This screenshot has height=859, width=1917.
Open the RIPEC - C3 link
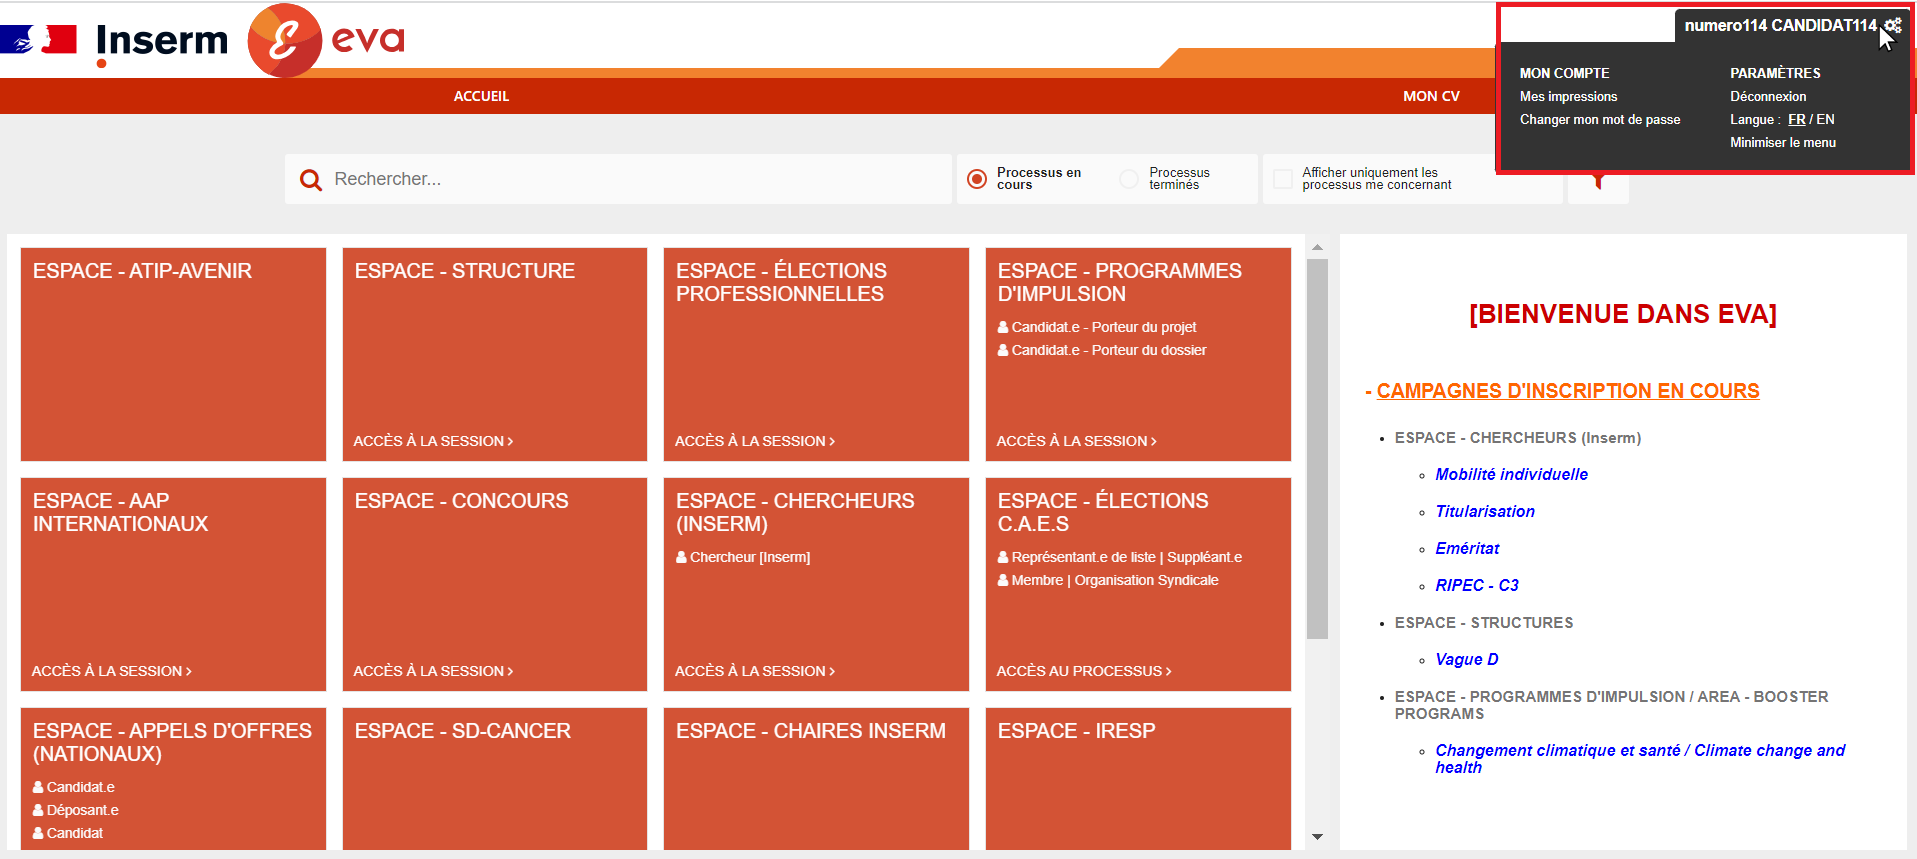coord(1477,585)
